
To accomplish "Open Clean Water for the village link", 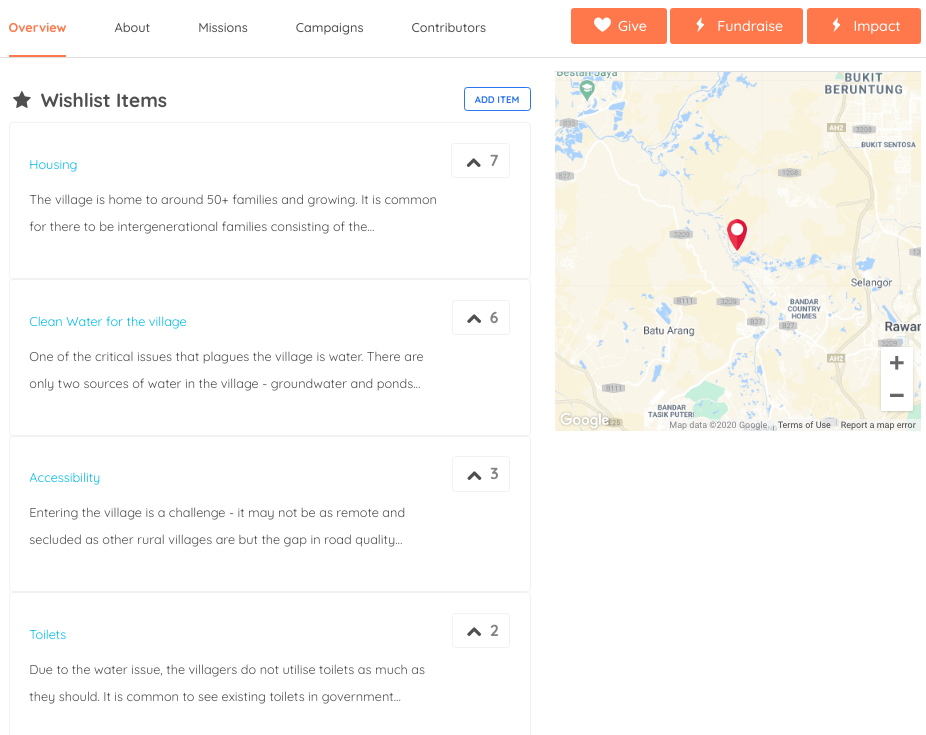I will [108, 322].
